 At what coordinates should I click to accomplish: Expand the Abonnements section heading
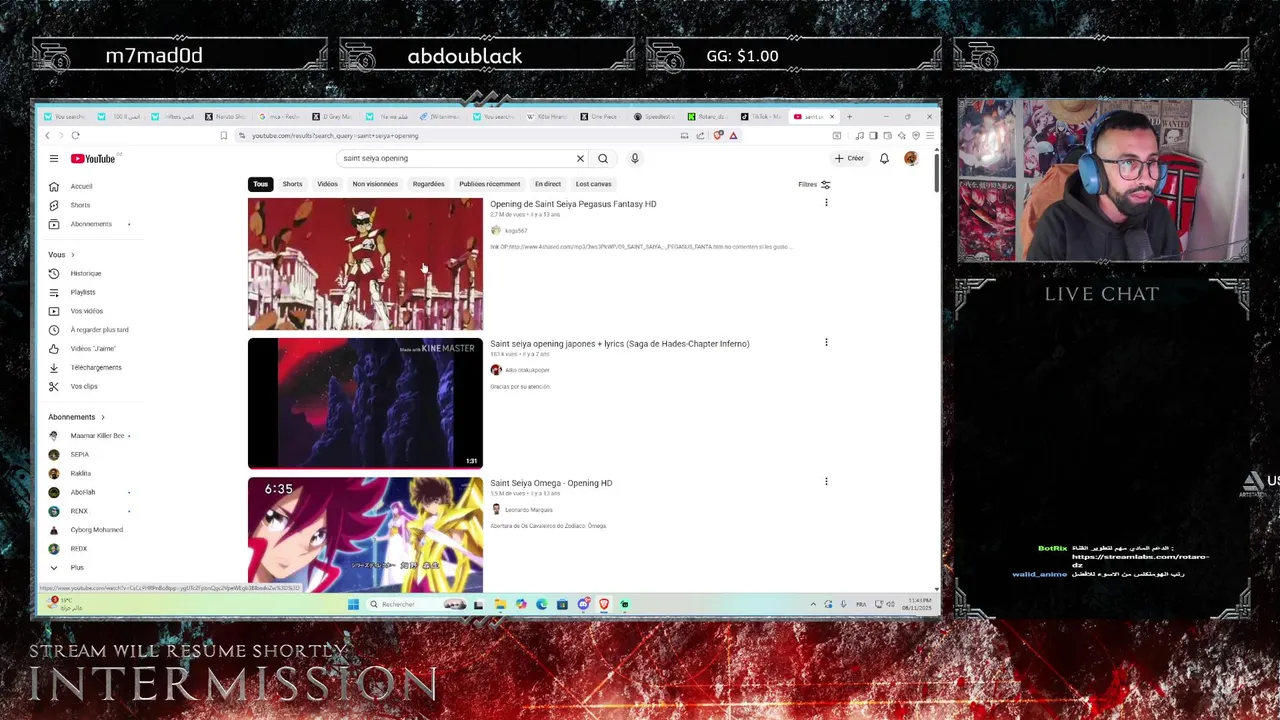[x=76, y=417]
